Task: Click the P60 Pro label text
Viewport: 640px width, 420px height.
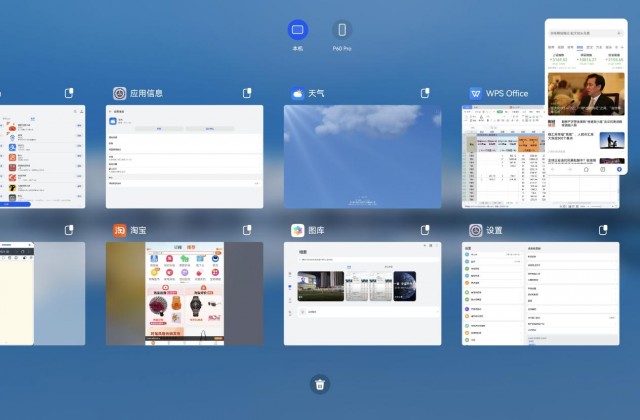Action: (x=342, y=48)
